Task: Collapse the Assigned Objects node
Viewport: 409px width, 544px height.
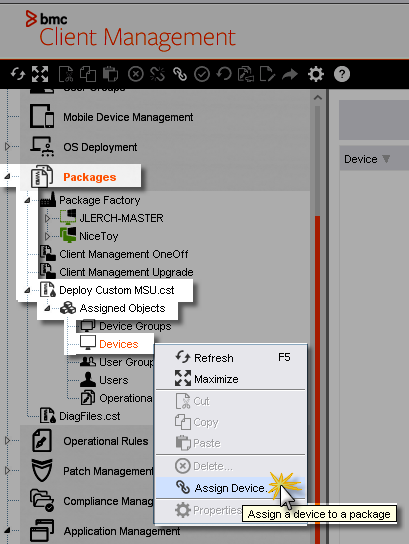Action: coord(47,308)
